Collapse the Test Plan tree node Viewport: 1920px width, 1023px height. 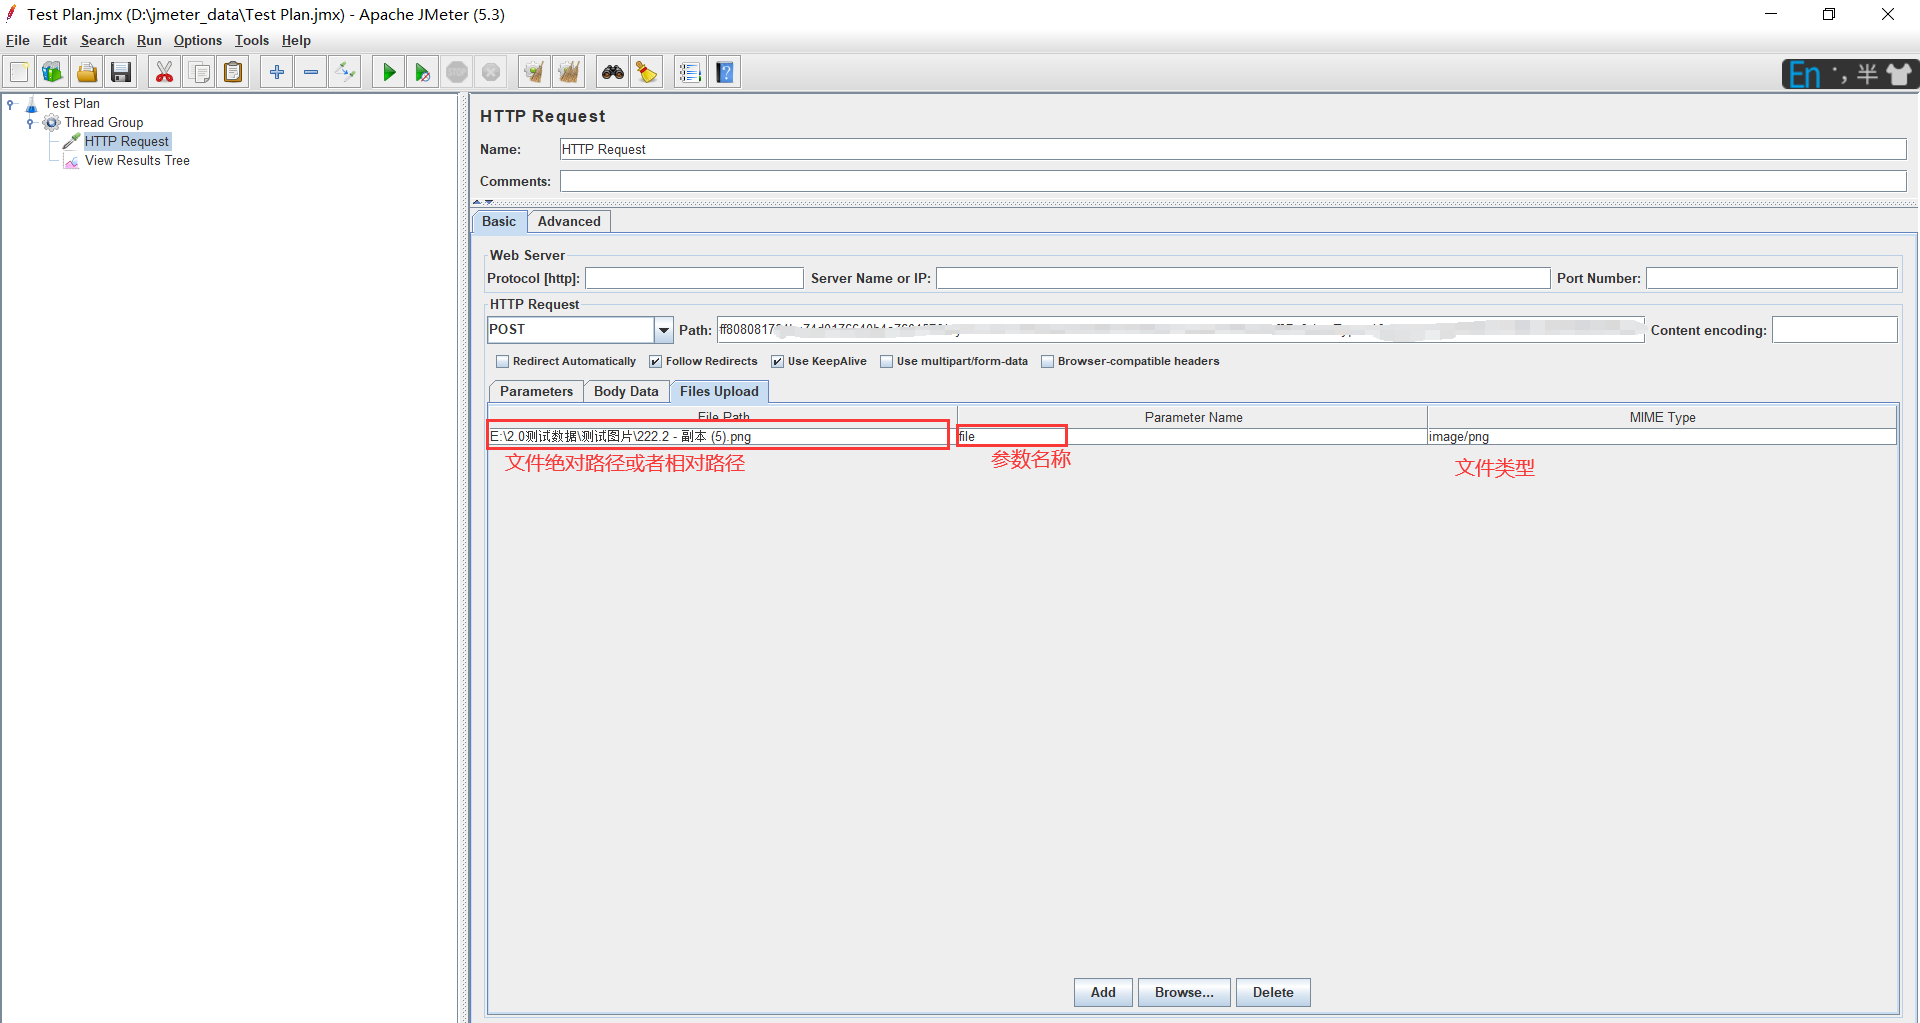[x=11, y=104]
